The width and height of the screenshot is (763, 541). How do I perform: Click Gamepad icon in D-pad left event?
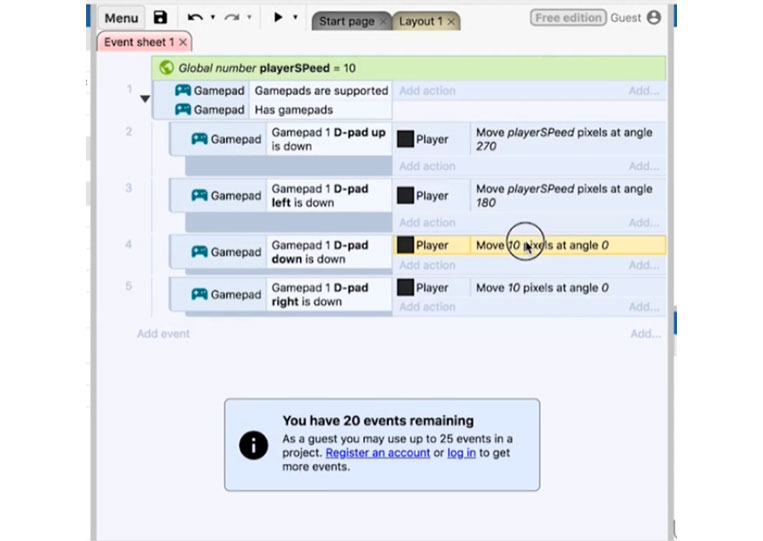click(200, 196)
